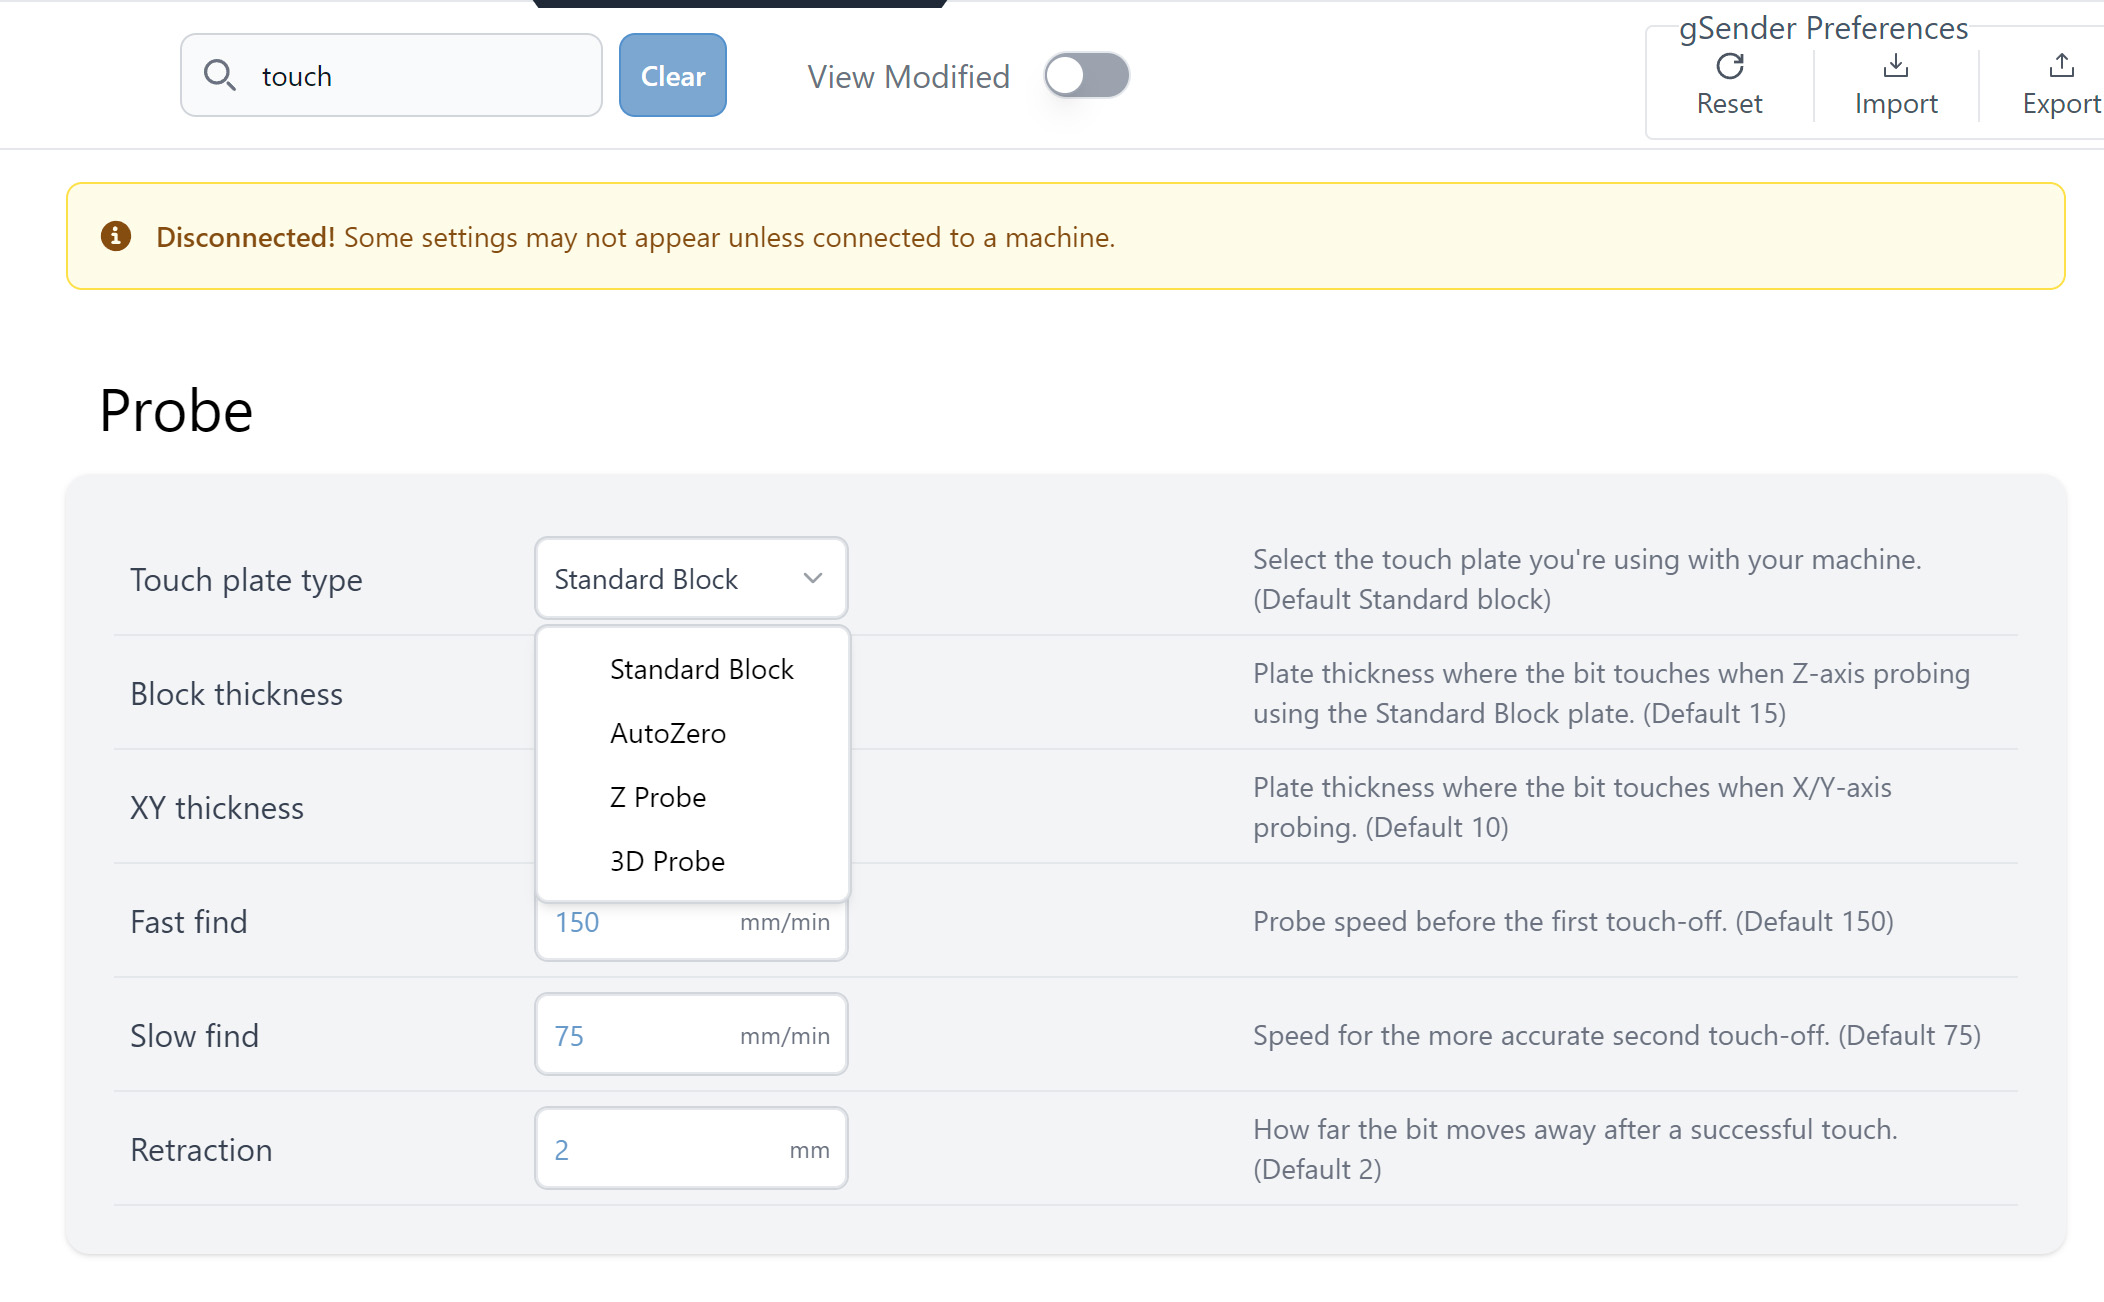
Task: Click the info icon in Disconnected banner
Action: point(116,236)
